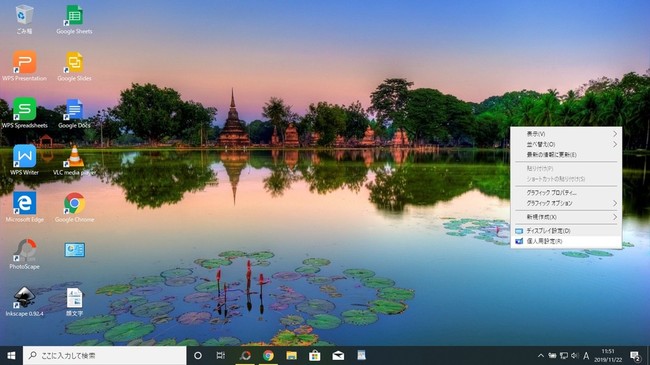The image size is (650, 365).
Task: Switch to Google Chrome on the taskbar
Action: tap(268, 355)
